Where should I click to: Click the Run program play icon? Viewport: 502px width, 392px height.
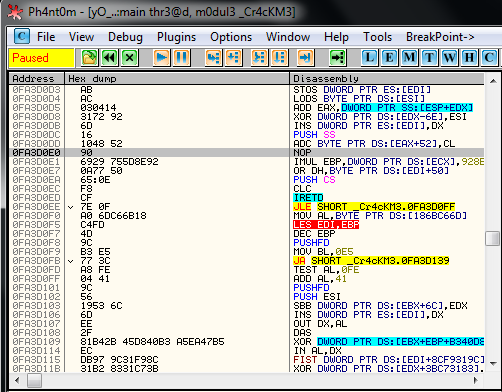coord(162,58)
